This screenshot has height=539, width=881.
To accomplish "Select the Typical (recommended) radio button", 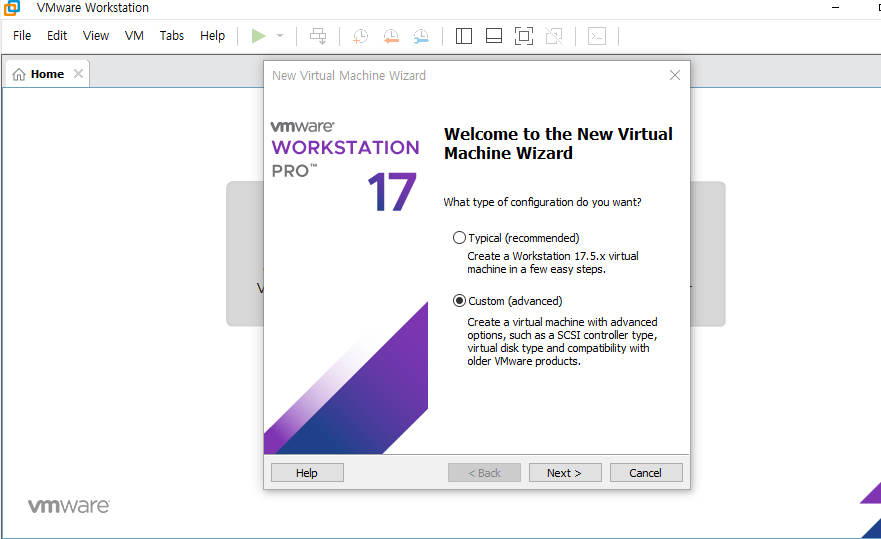I will tap(459, 238).
